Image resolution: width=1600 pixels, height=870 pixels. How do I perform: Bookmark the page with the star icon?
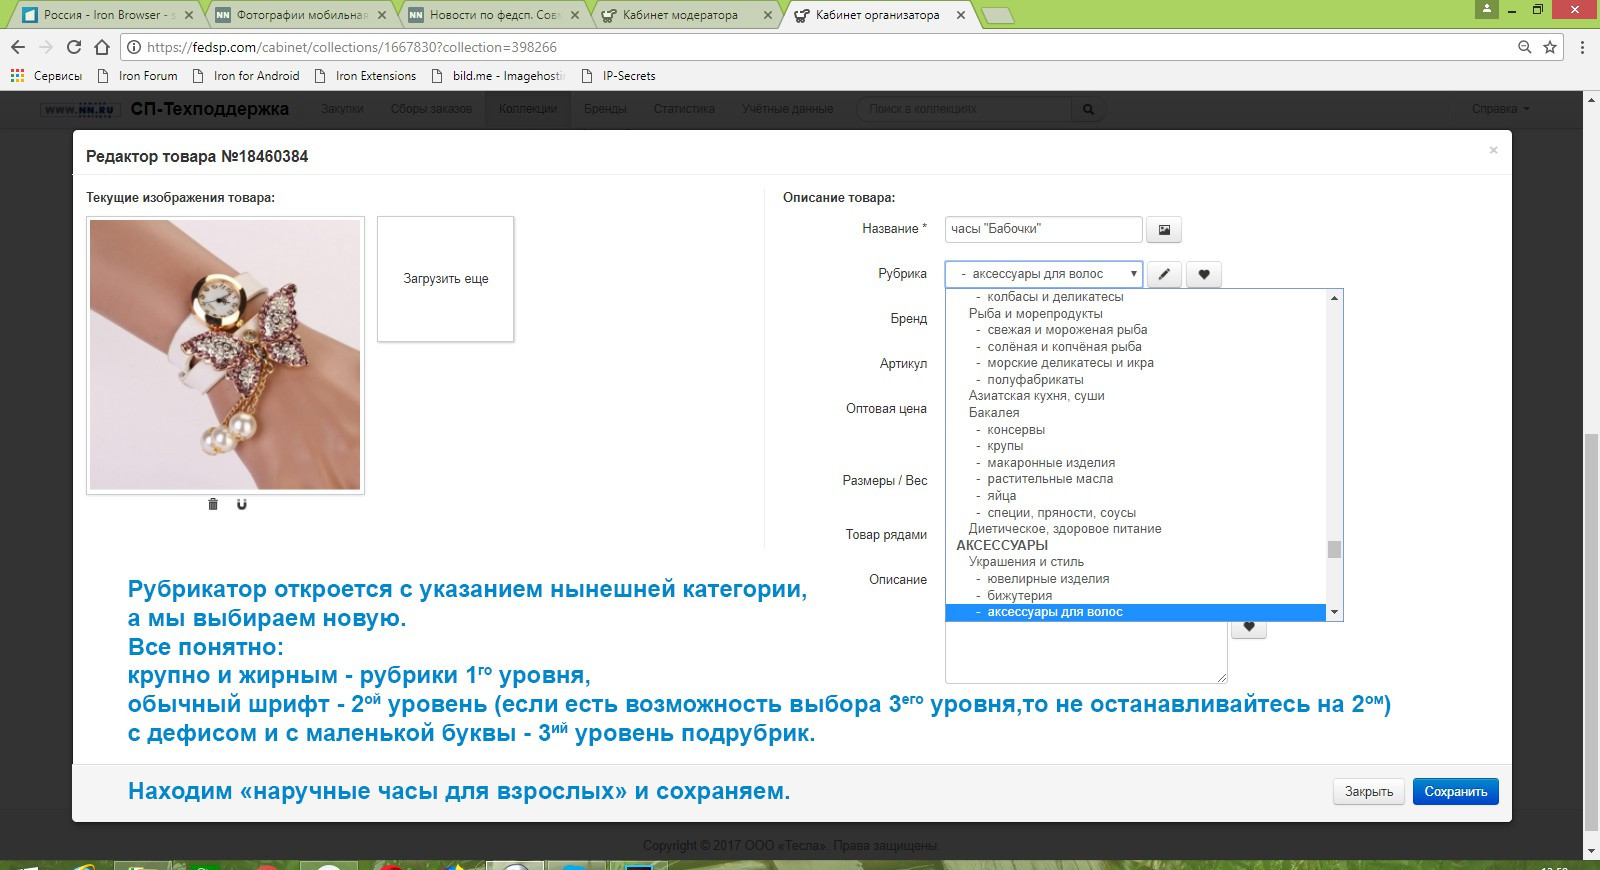coord(1550,47)
